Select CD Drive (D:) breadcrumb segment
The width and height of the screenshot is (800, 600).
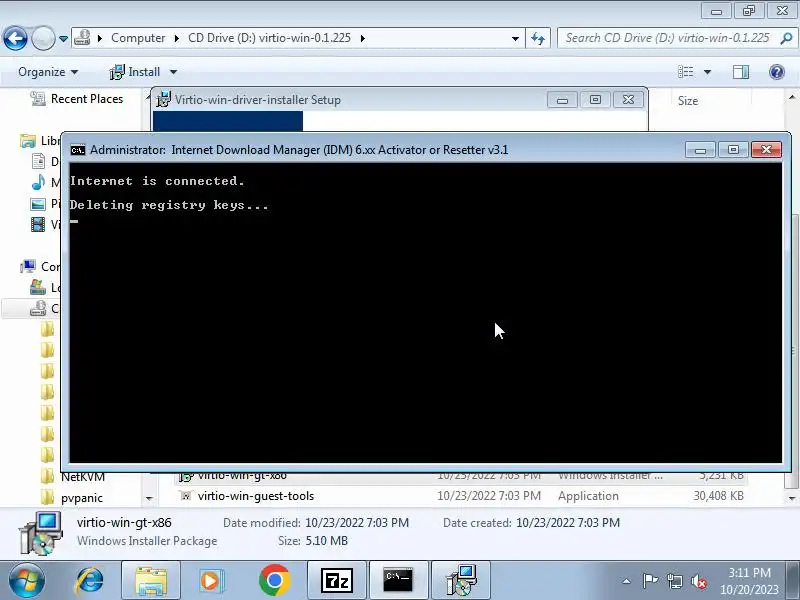[x=269, y=38]
